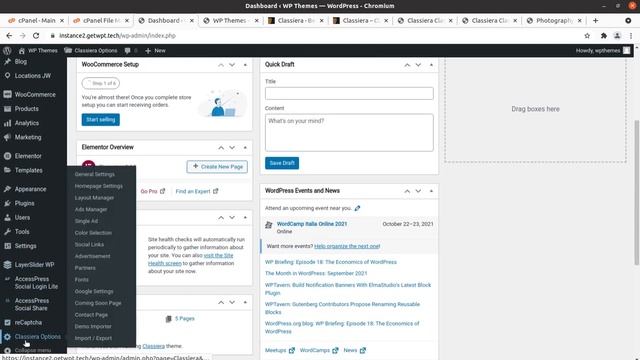Image resolution: width=640 pixels, height=360 pixels.
Task: Toggle the Quick Draft panel
Action: (x=431, y=65)
